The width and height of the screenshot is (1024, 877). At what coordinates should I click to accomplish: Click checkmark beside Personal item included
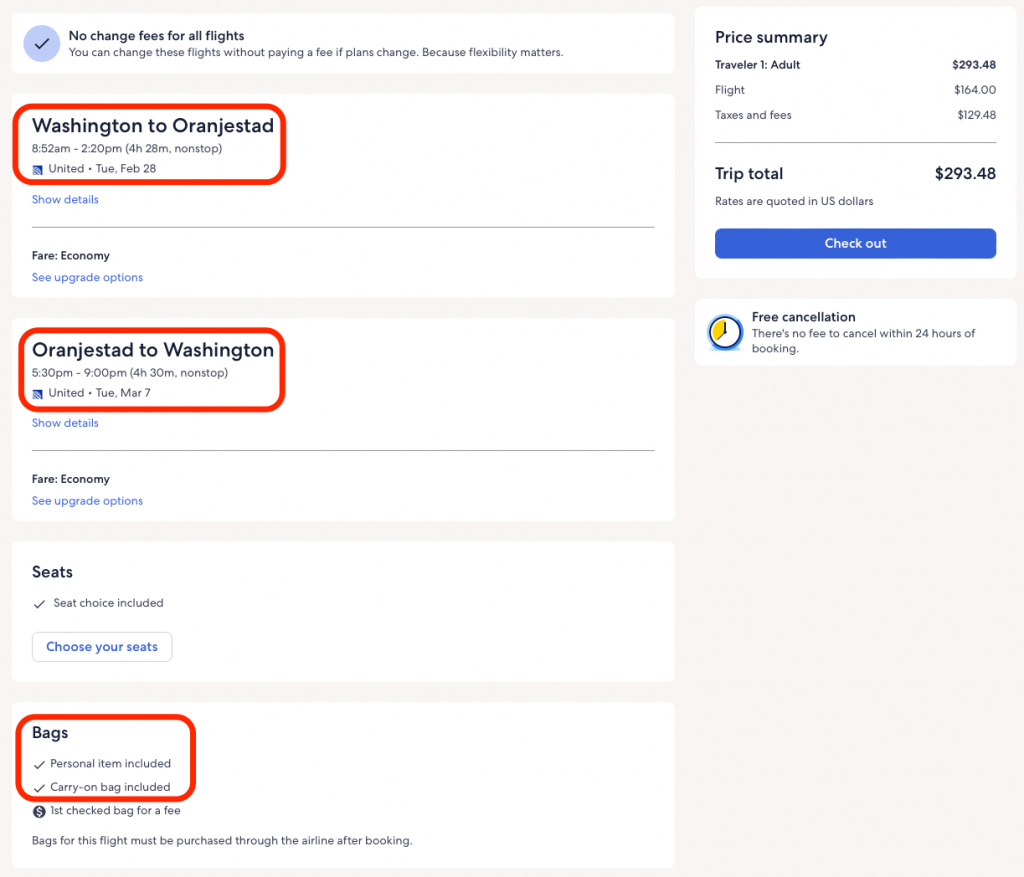coord(39,764)
